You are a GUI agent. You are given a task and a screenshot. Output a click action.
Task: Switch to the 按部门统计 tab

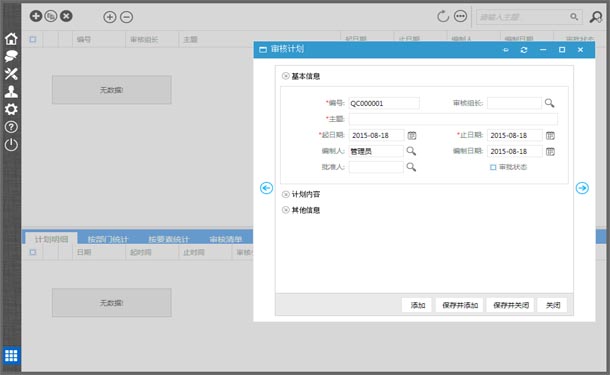coord(108,239)
